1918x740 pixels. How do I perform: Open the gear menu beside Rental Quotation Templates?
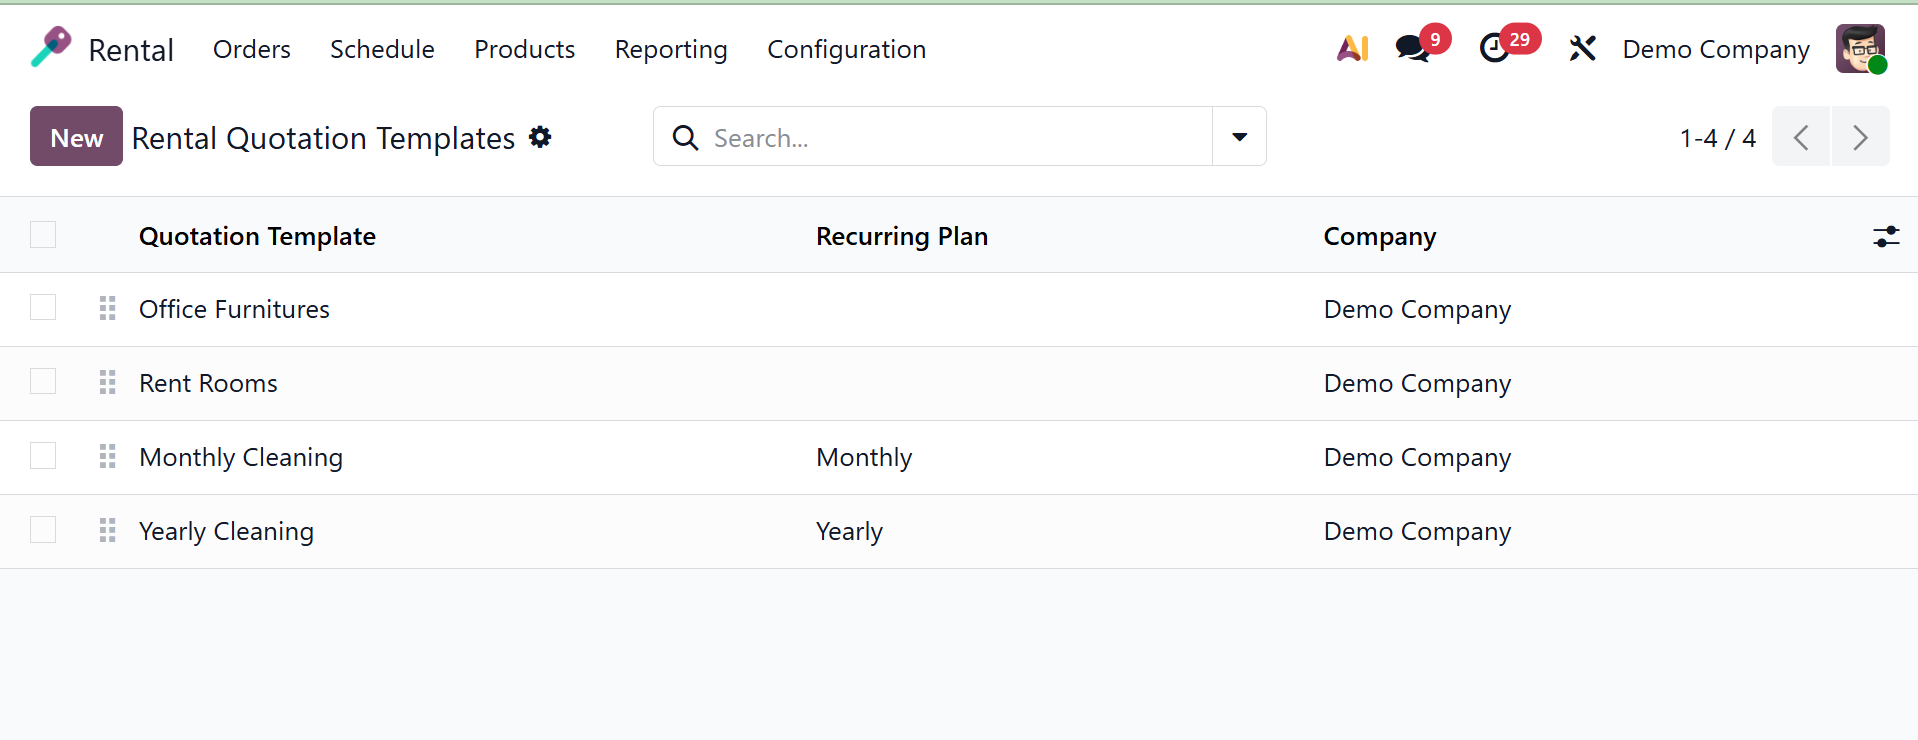coord(540,137)
